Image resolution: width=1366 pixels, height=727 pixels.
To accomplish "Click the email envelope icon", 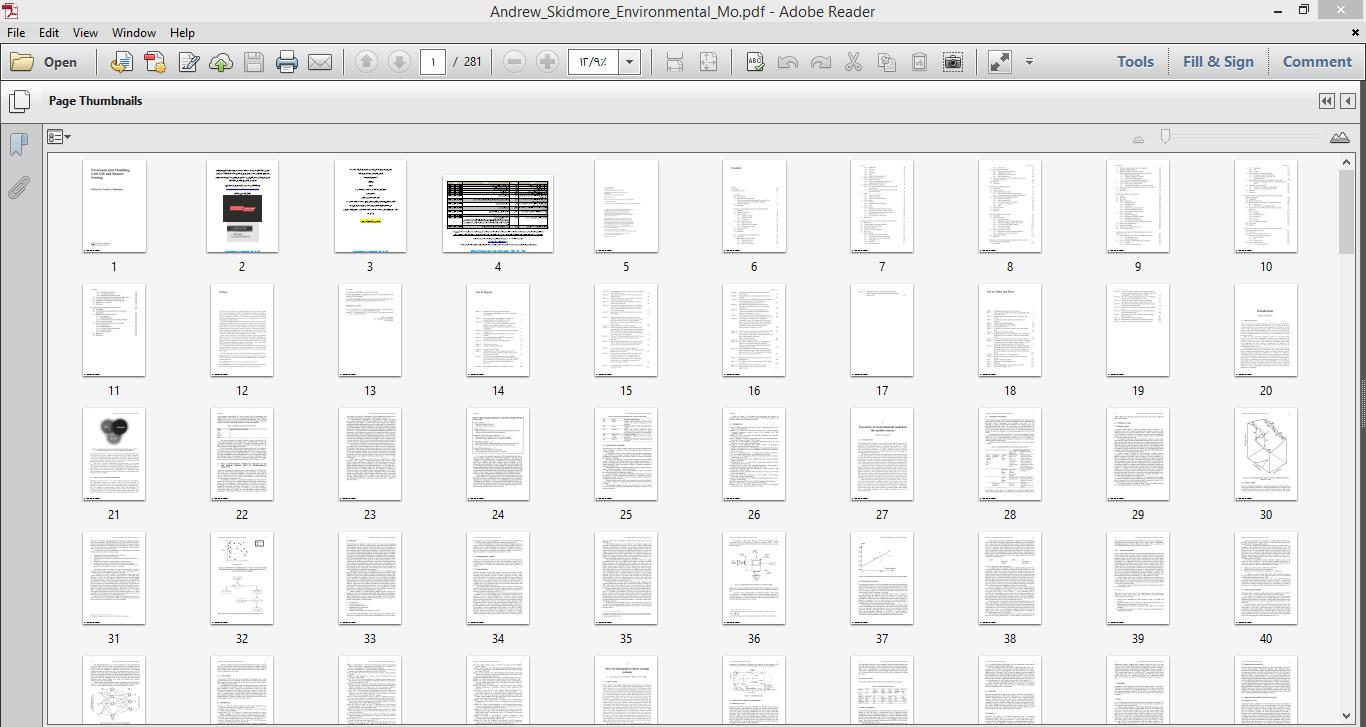I will click(x=320, y=62).
